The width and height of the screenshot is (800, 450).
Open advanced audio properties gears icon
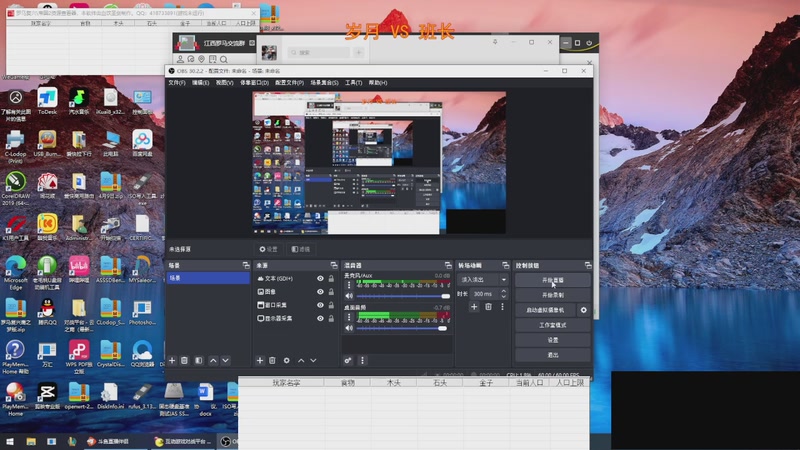coord(348,361)
